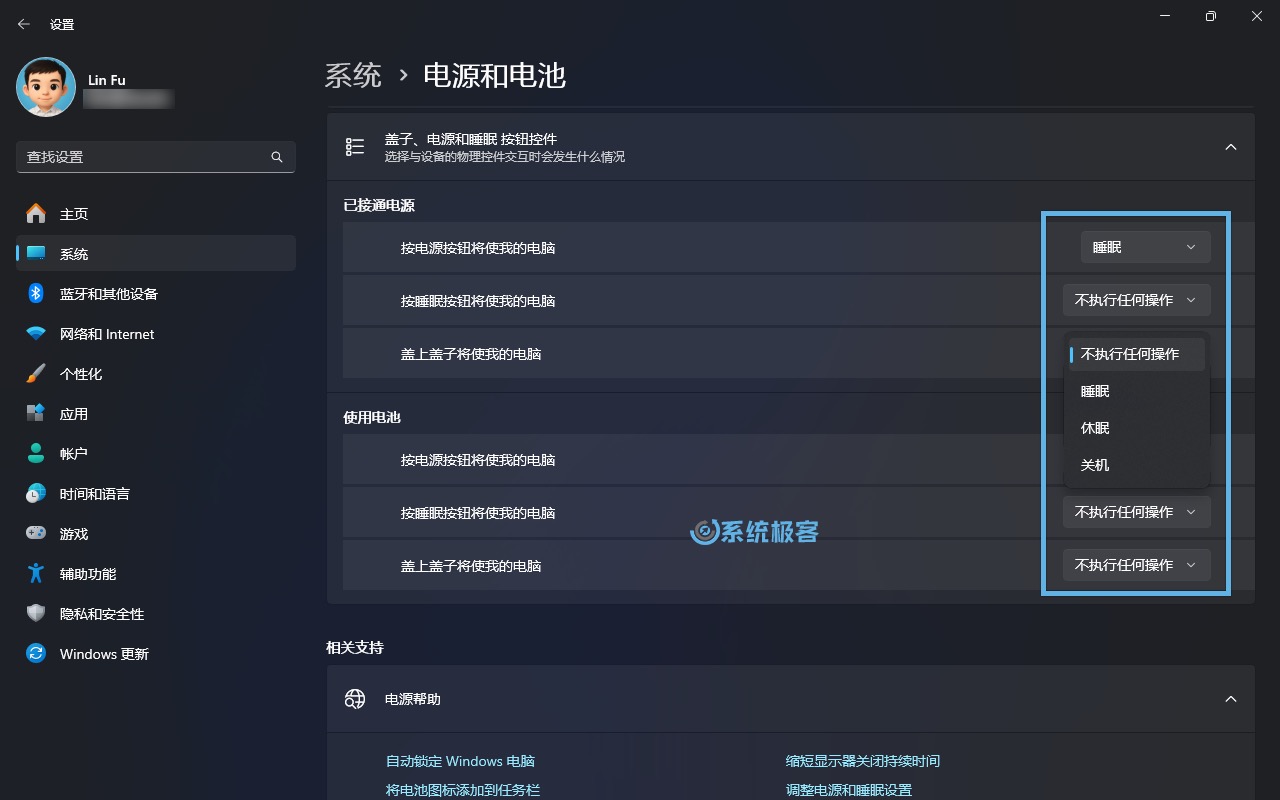Click the globe icon beside 电源帮助
The height and width of the screenshot is (800, 1280).
[355, 699]
